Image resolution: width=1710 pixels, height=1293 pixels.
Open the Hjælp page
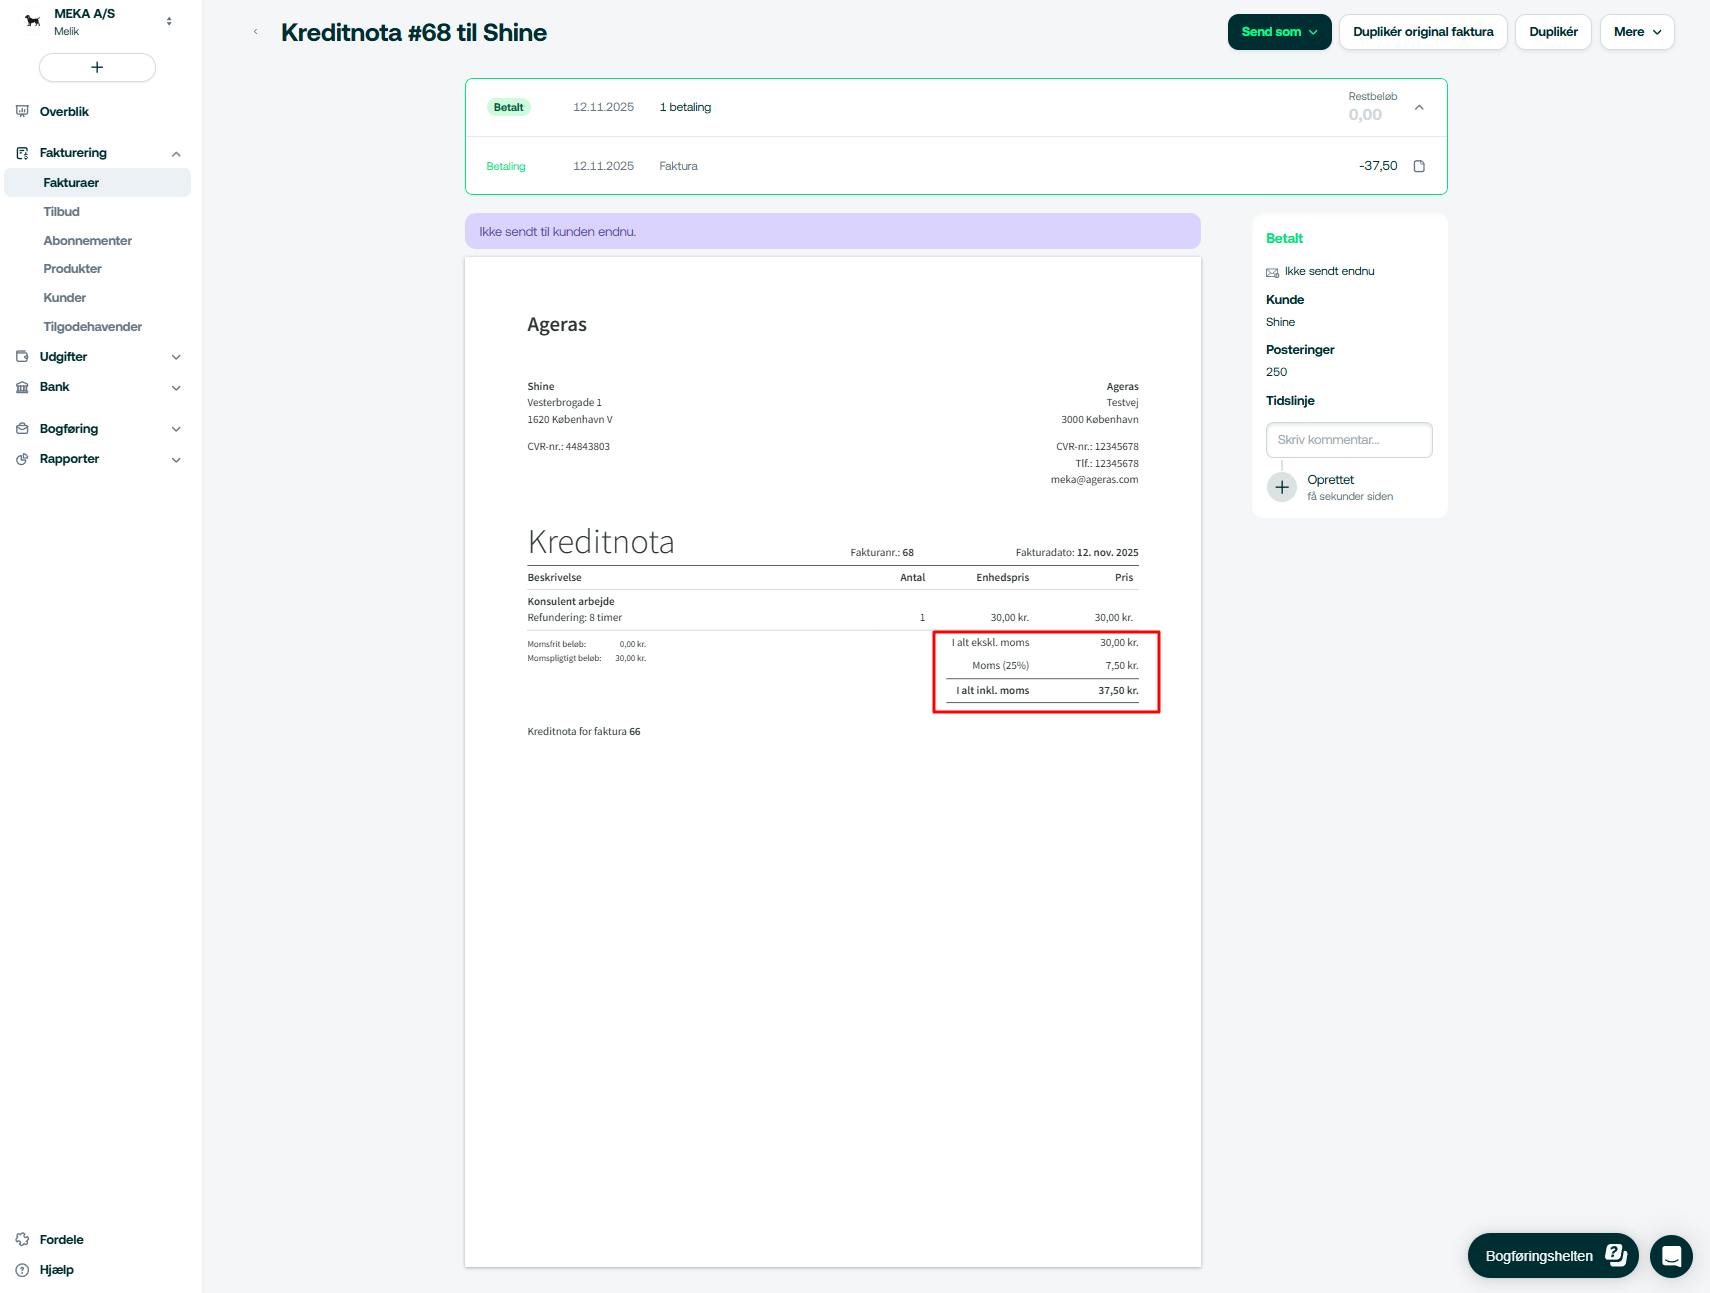(56, 1270)
